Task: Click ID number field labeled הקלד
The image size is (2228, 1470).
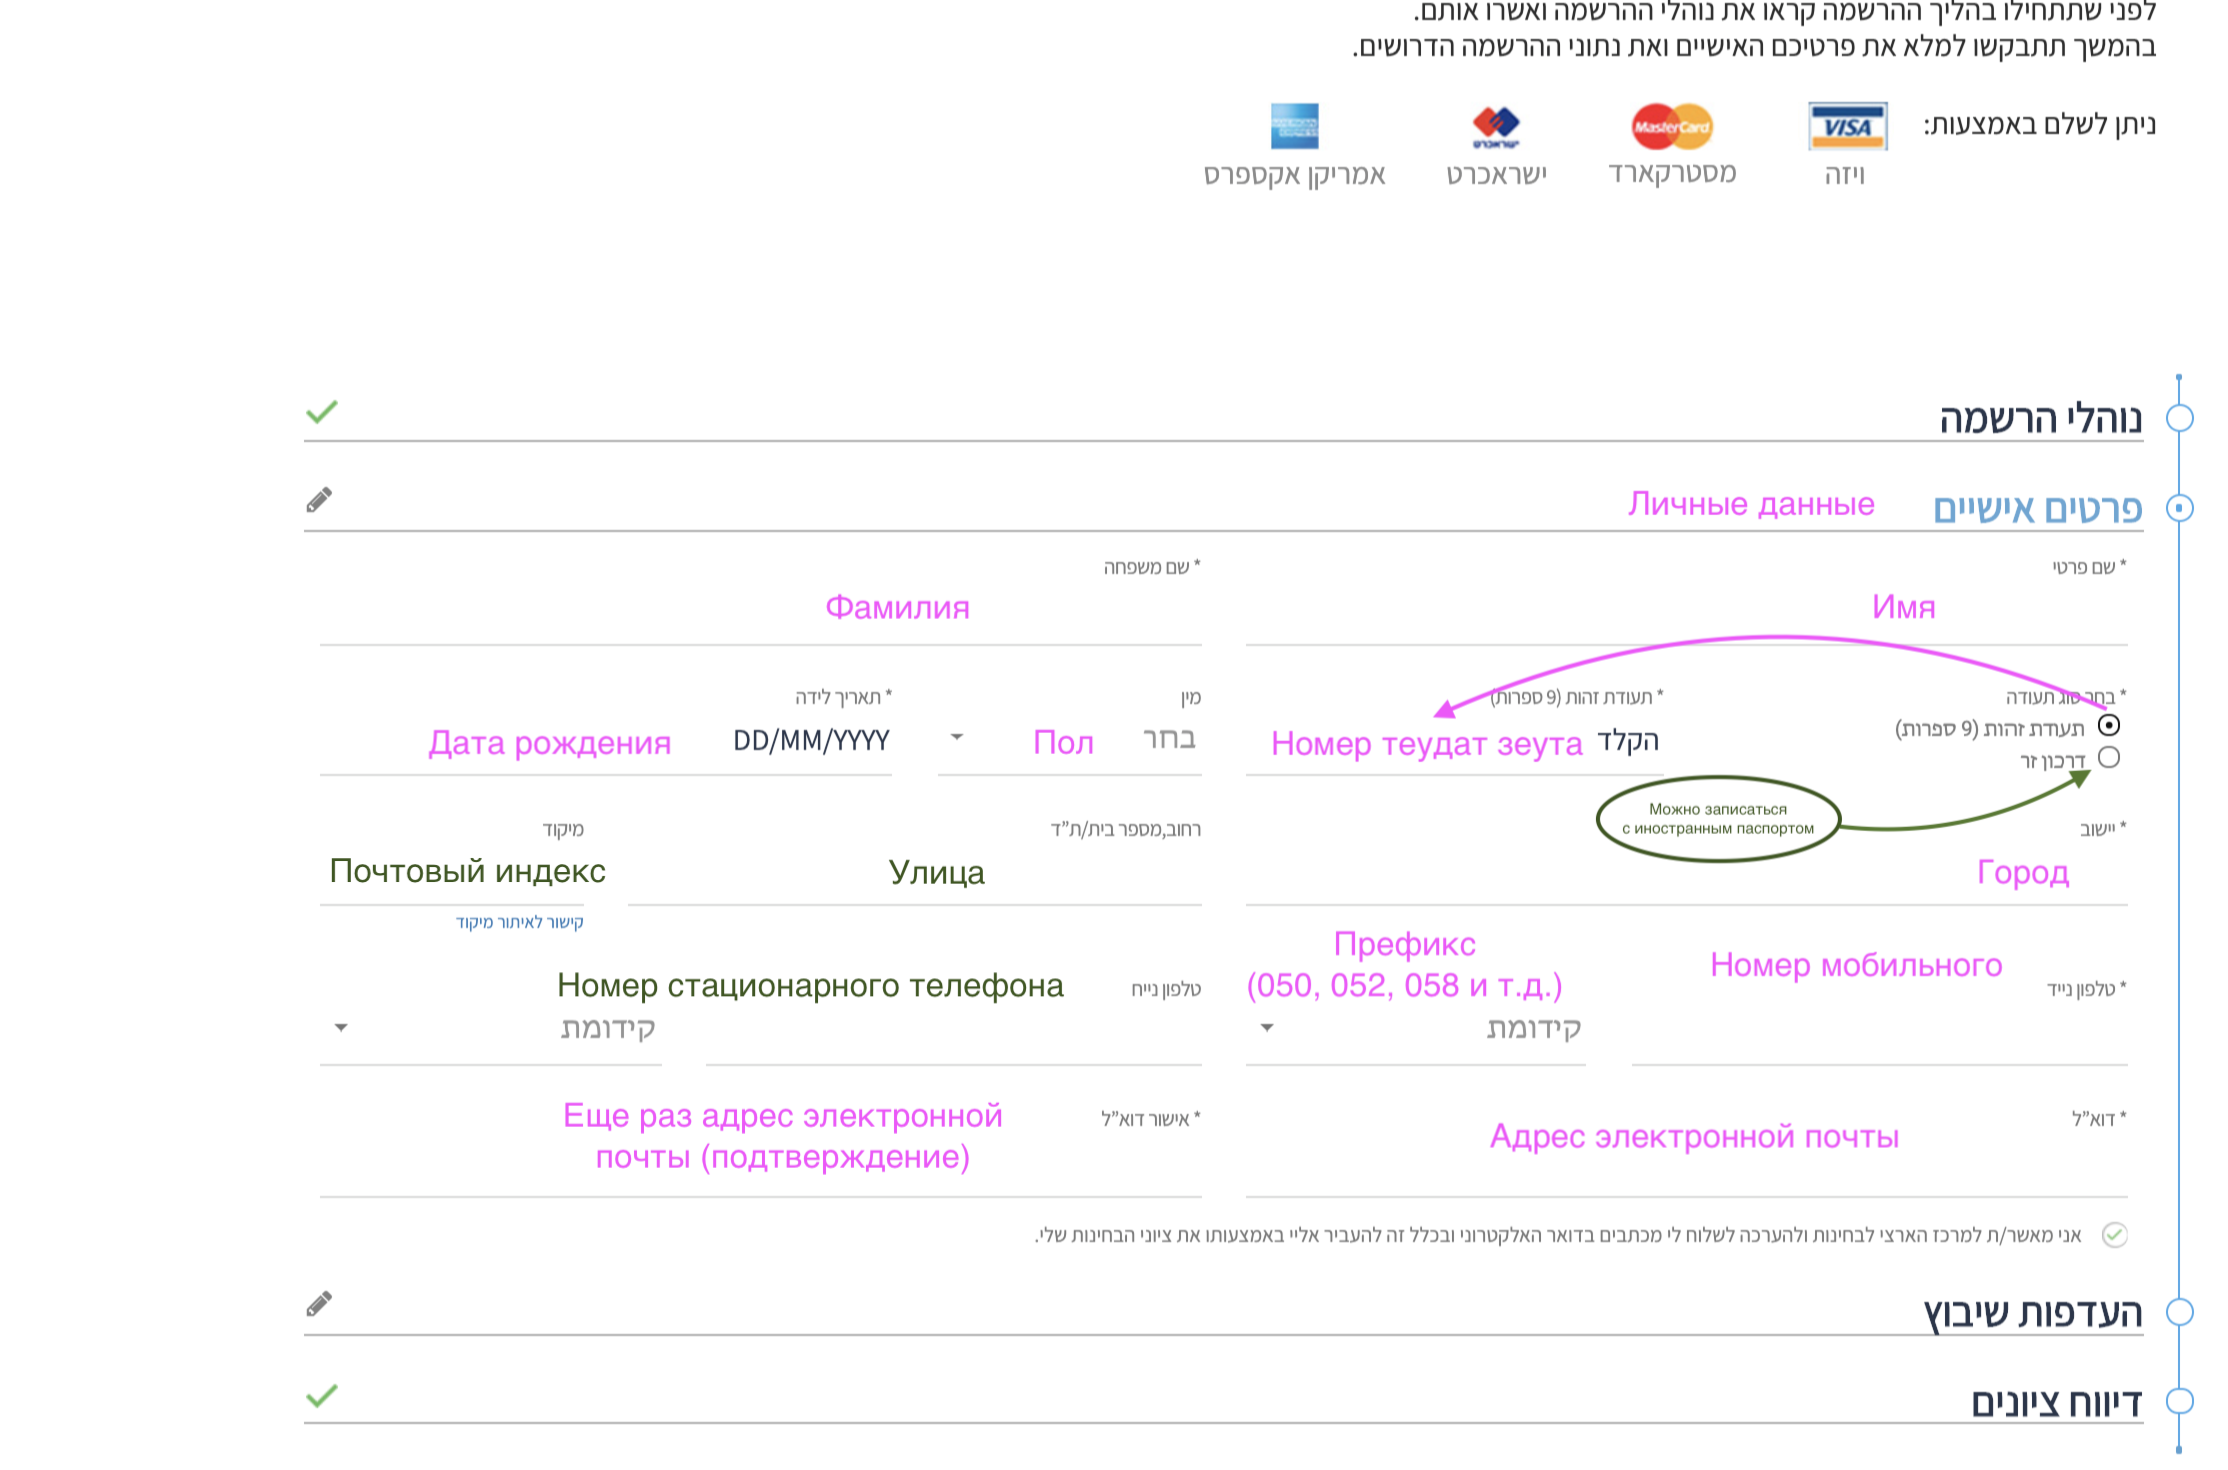Action: pyautogui.click(x=1627, y=741)
